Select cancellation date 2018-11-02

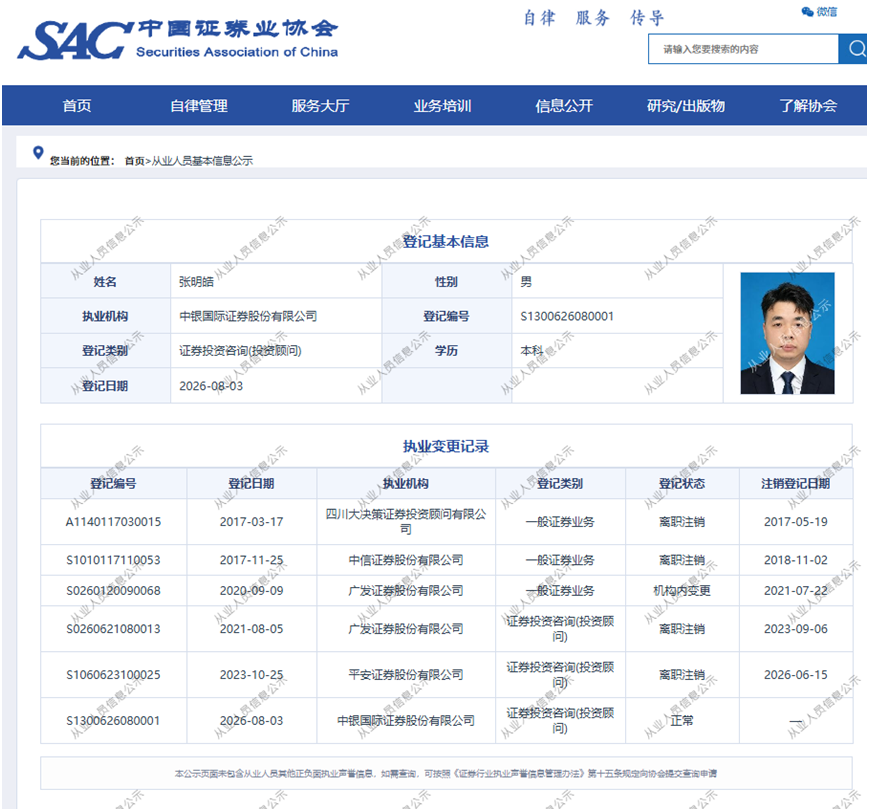pyautogui.click(x=795, y=560)
